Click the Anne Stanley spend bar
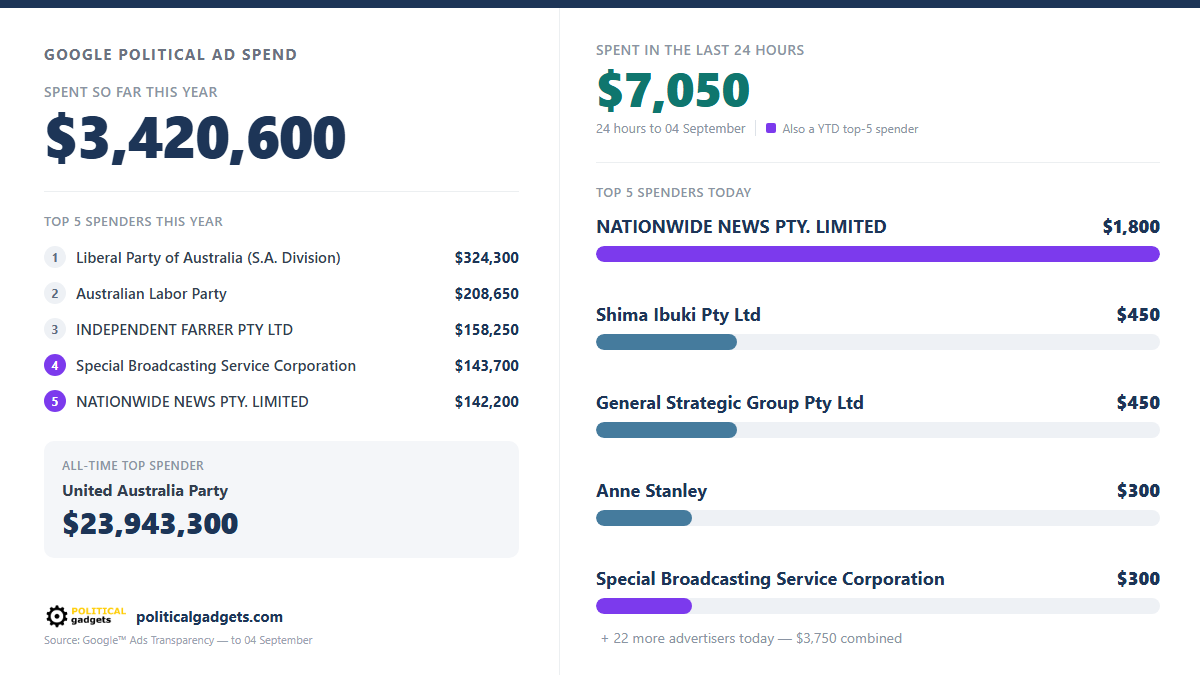The width and height of the screenshot is (1200, 675). click(x=644, y=518)
